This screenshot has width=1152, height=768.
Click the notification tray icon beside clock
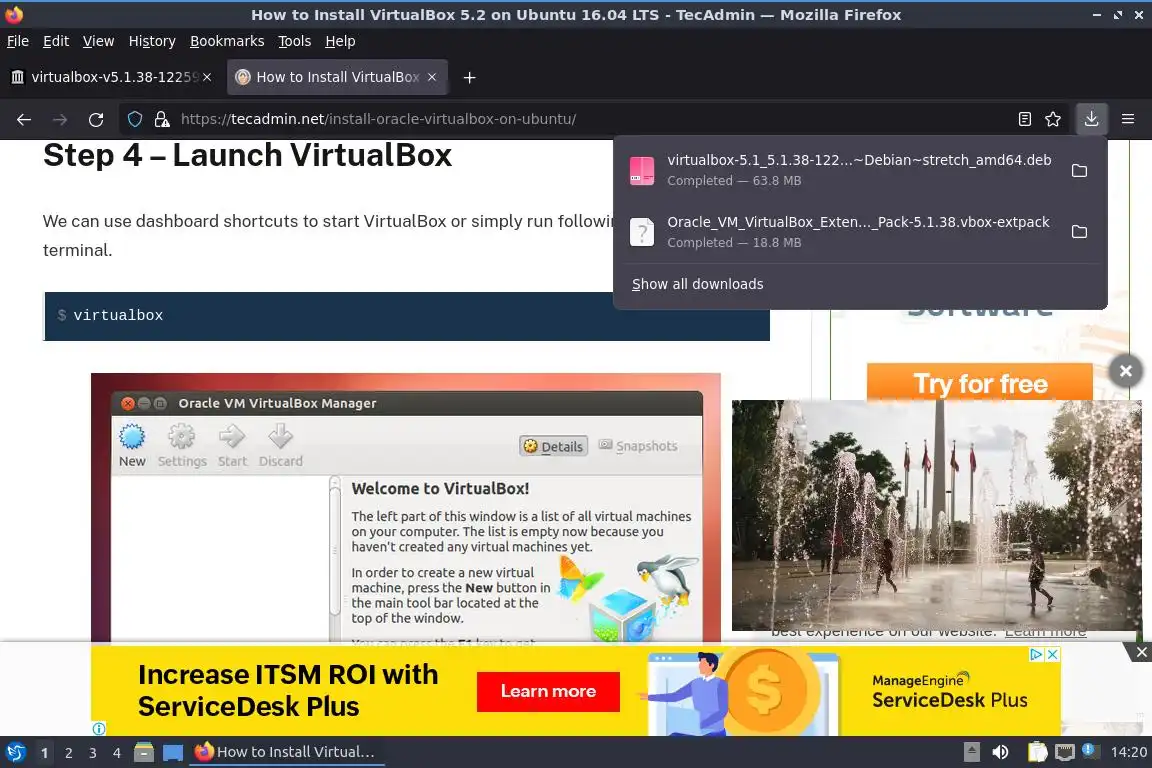click(1090, 750)
